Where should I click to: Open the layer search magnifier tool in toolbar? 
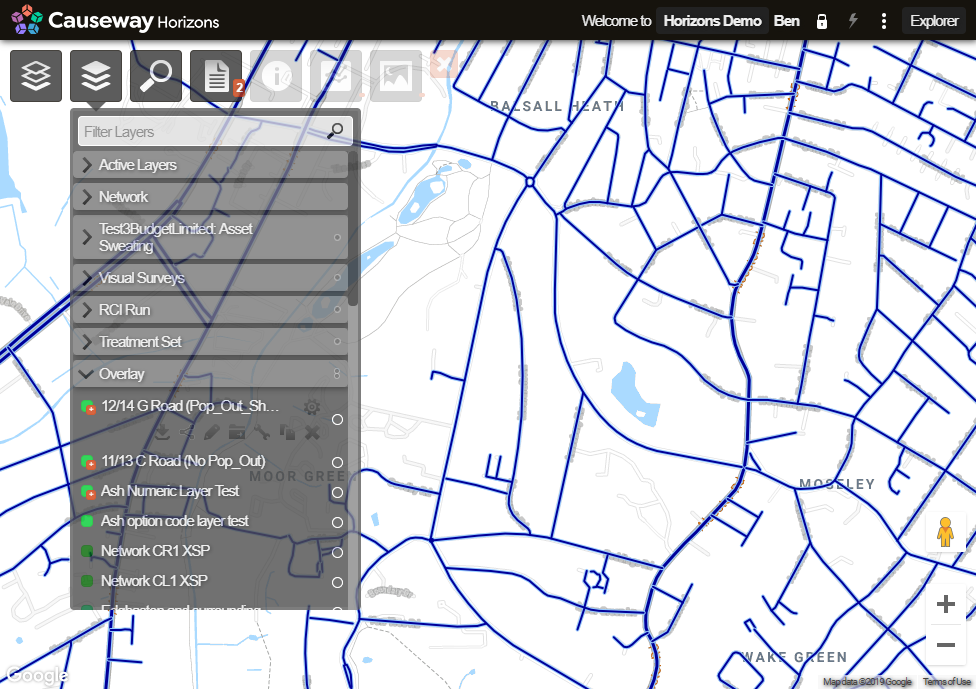155,75
